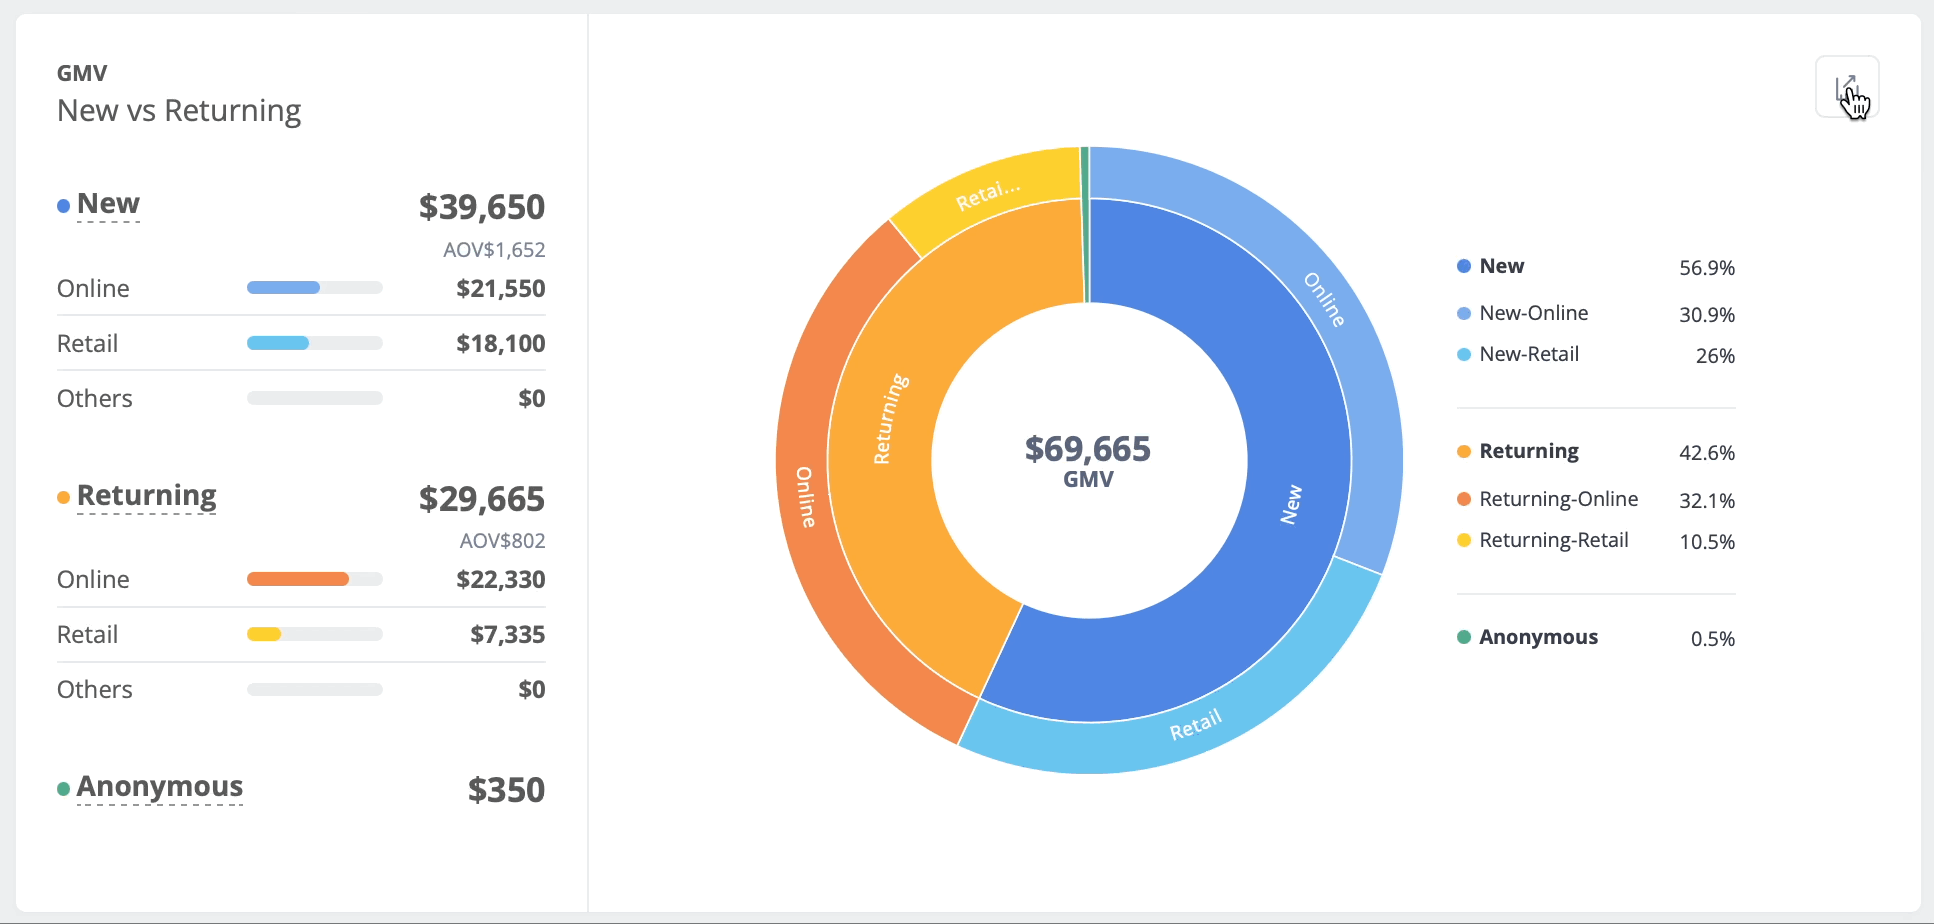Open the underlined Returning heading in left panel

[x=146, y=496]
